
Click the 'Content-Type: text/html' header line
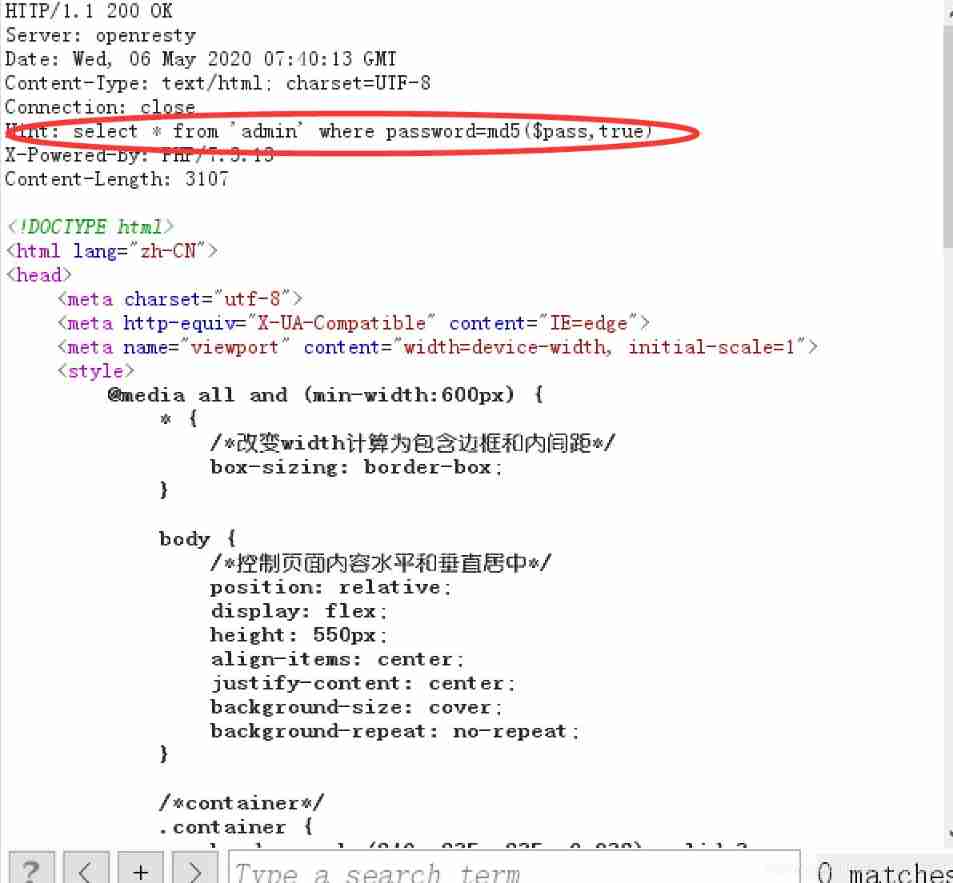pyautogui.click(x=218, y=83)
